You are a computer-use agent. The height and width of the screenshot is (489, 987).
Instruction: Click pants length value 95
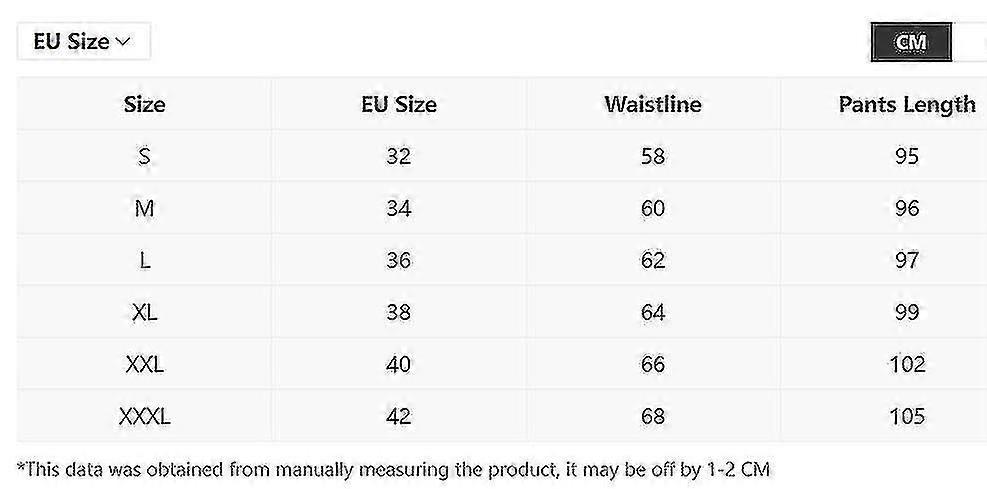(907, 157)
